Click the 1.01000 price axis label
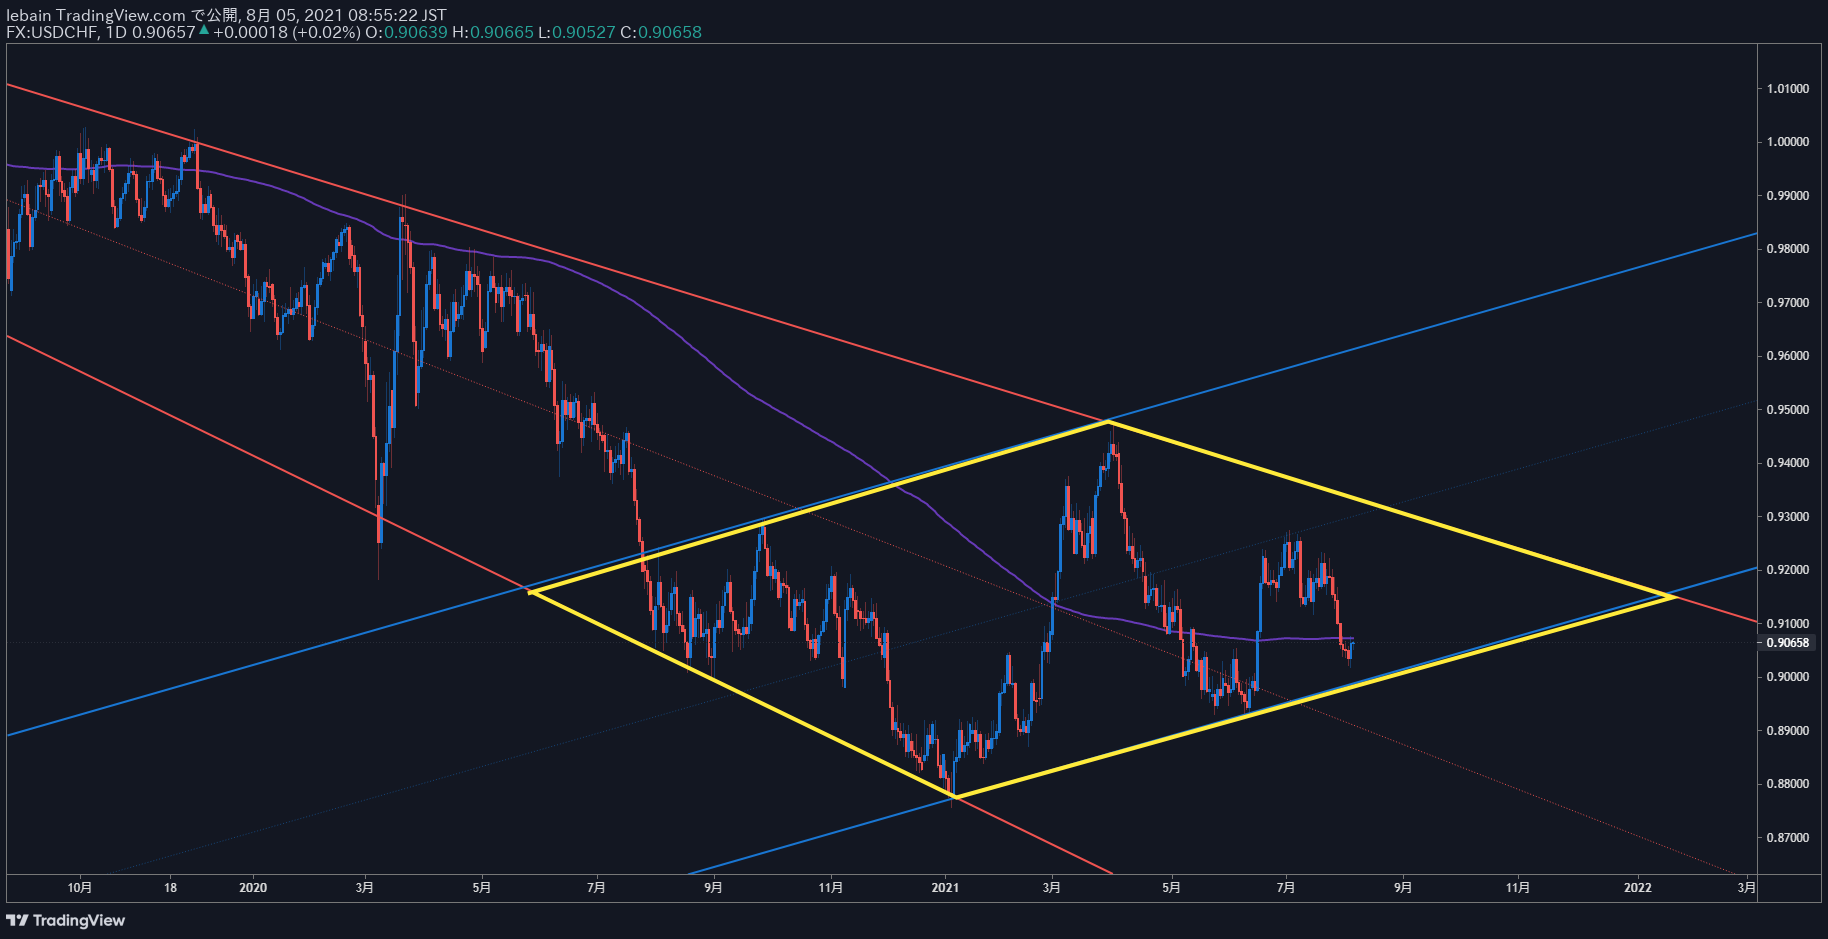The height and width of the screenshot is (939, 1828). (1788, 89)
